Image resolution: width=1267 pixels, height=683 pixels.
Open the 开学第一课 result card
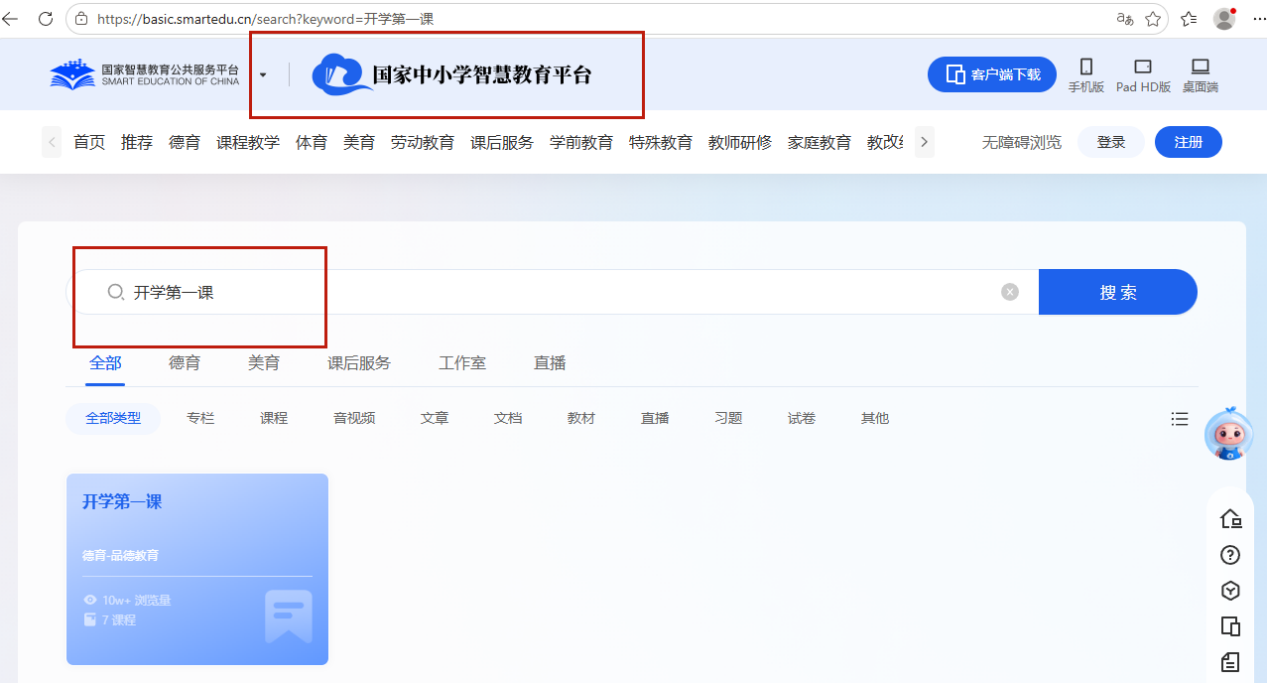tap(197, 569)
